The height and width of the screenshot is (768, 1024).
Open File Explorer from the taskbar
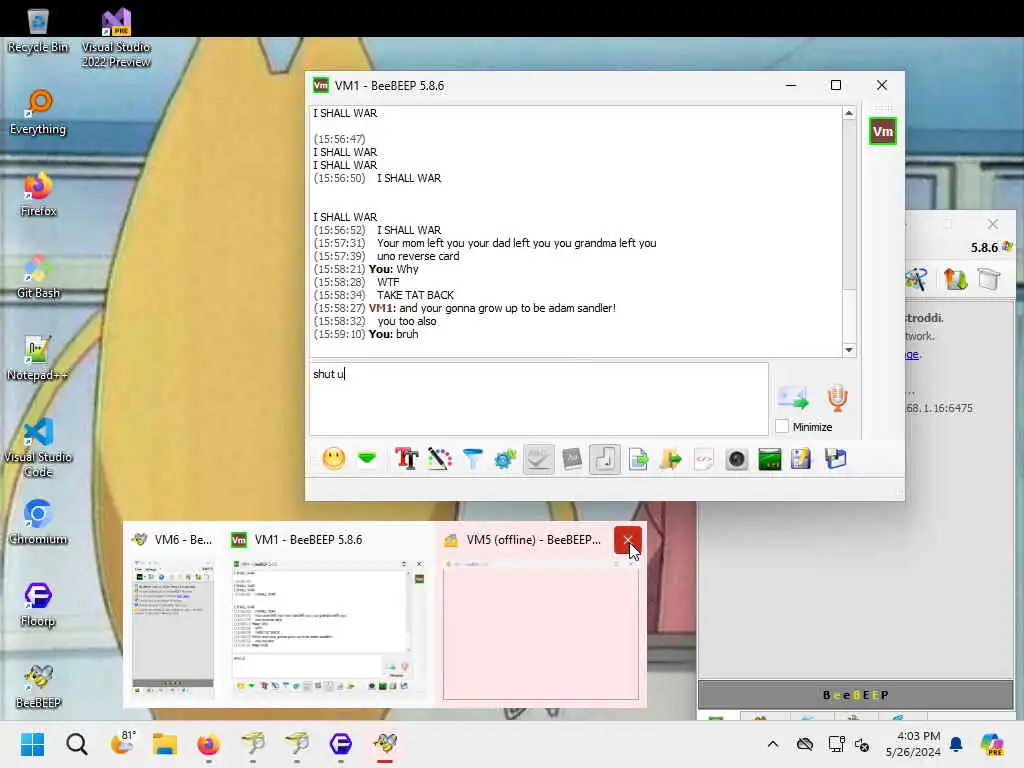click(x=165, y=744)
